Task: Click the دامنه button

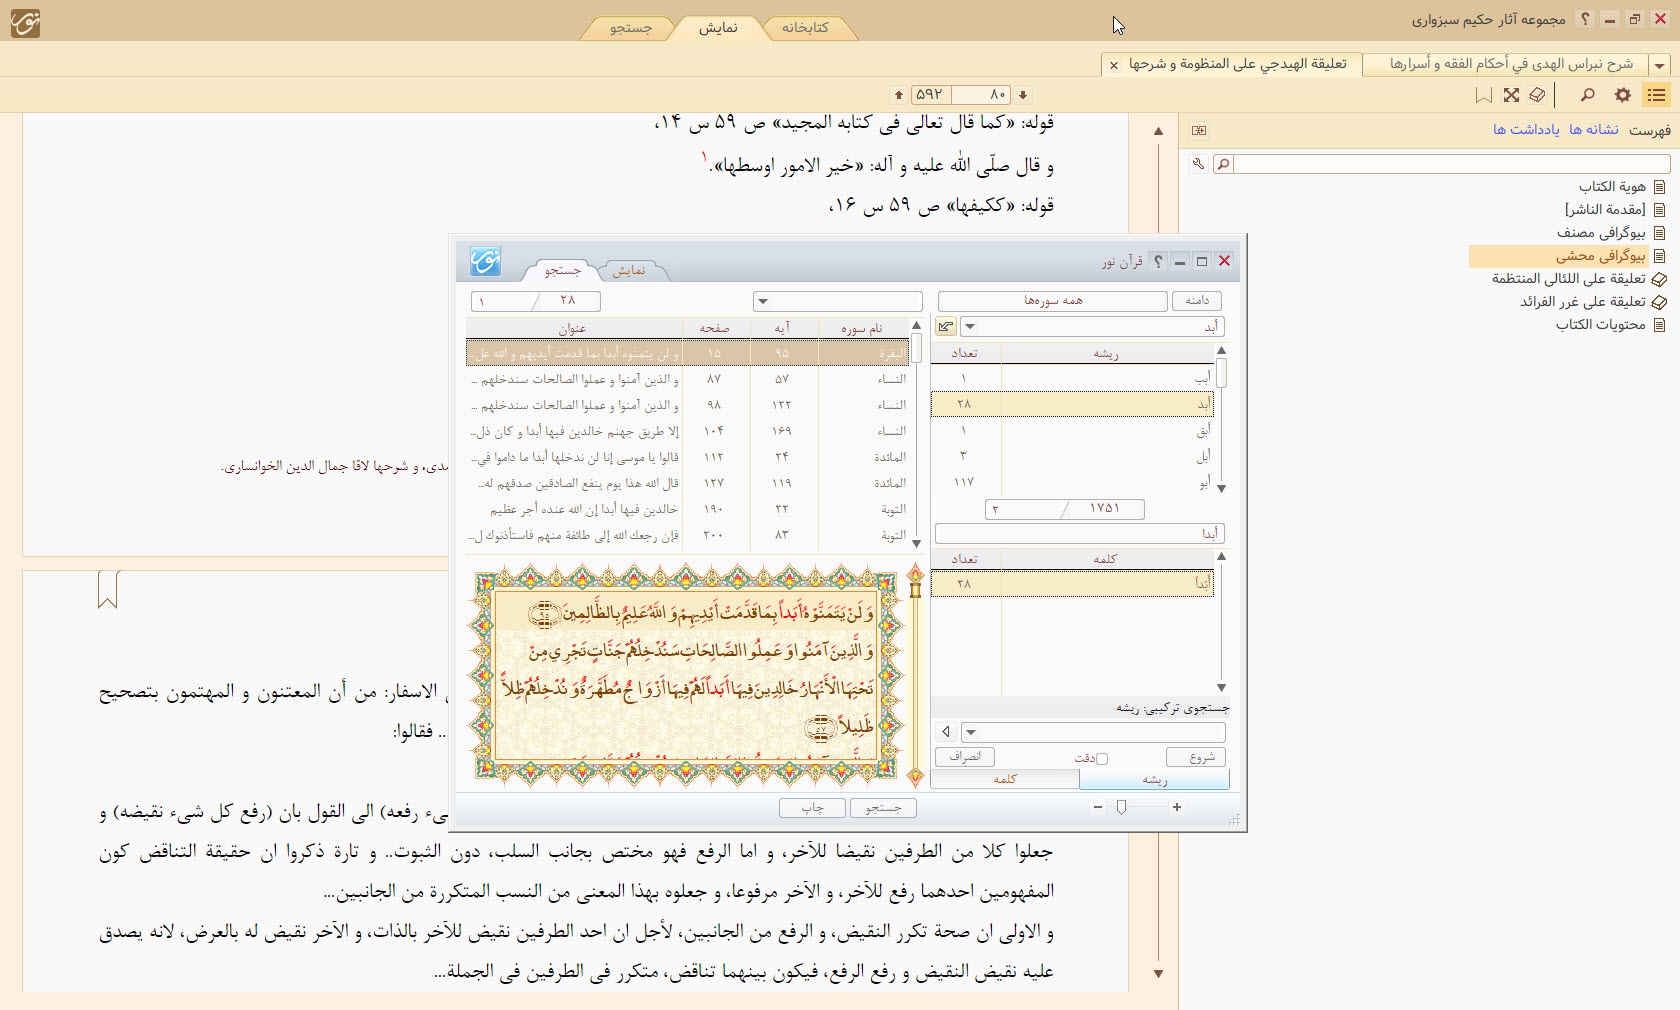Action: [x=1197, y=301]
